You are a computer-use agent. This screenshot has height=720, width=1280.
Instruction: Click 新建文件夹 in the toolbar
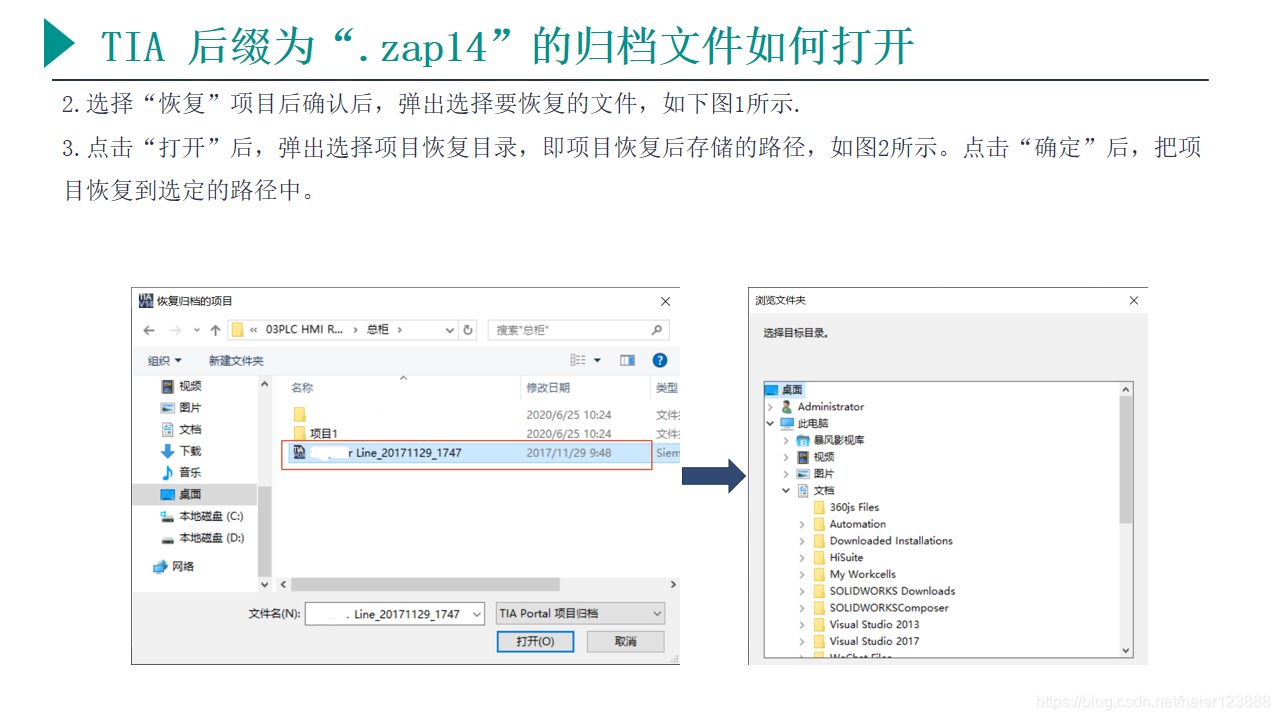[x=236, y=361]
